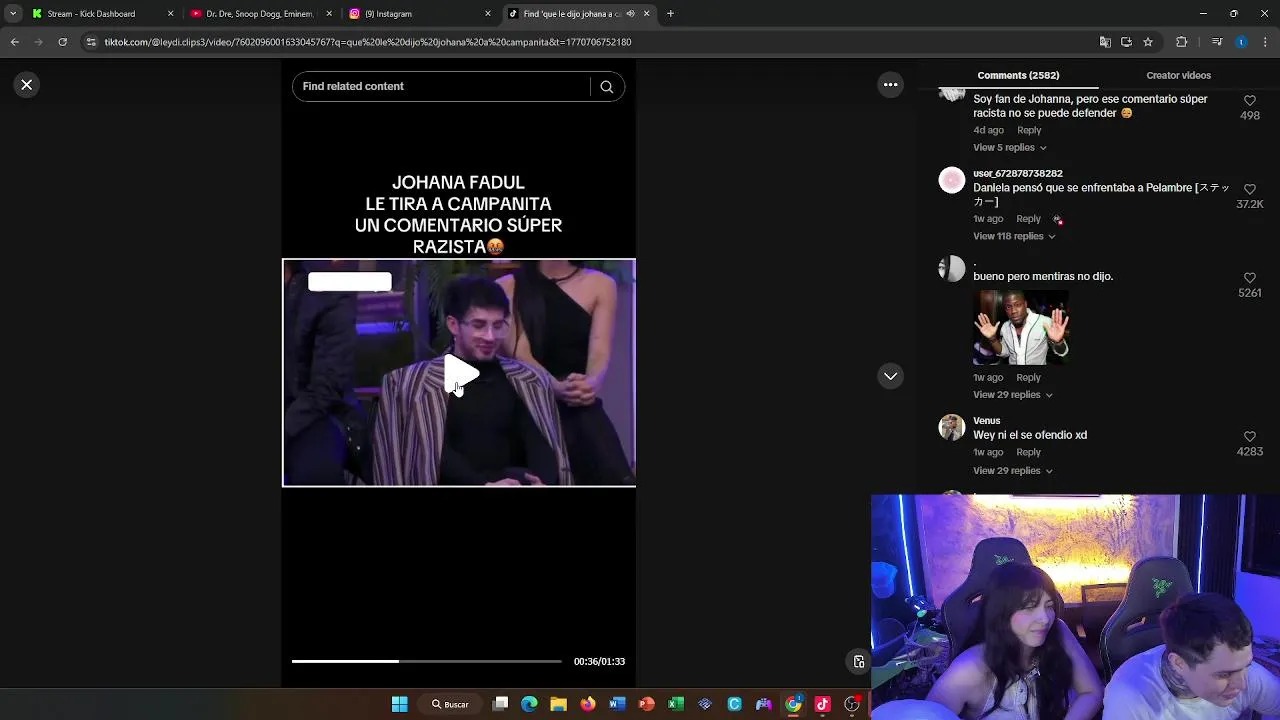Click the install app icon in address bar
The height and width of the screenshot is (720, 1280).
(1126, 42)
